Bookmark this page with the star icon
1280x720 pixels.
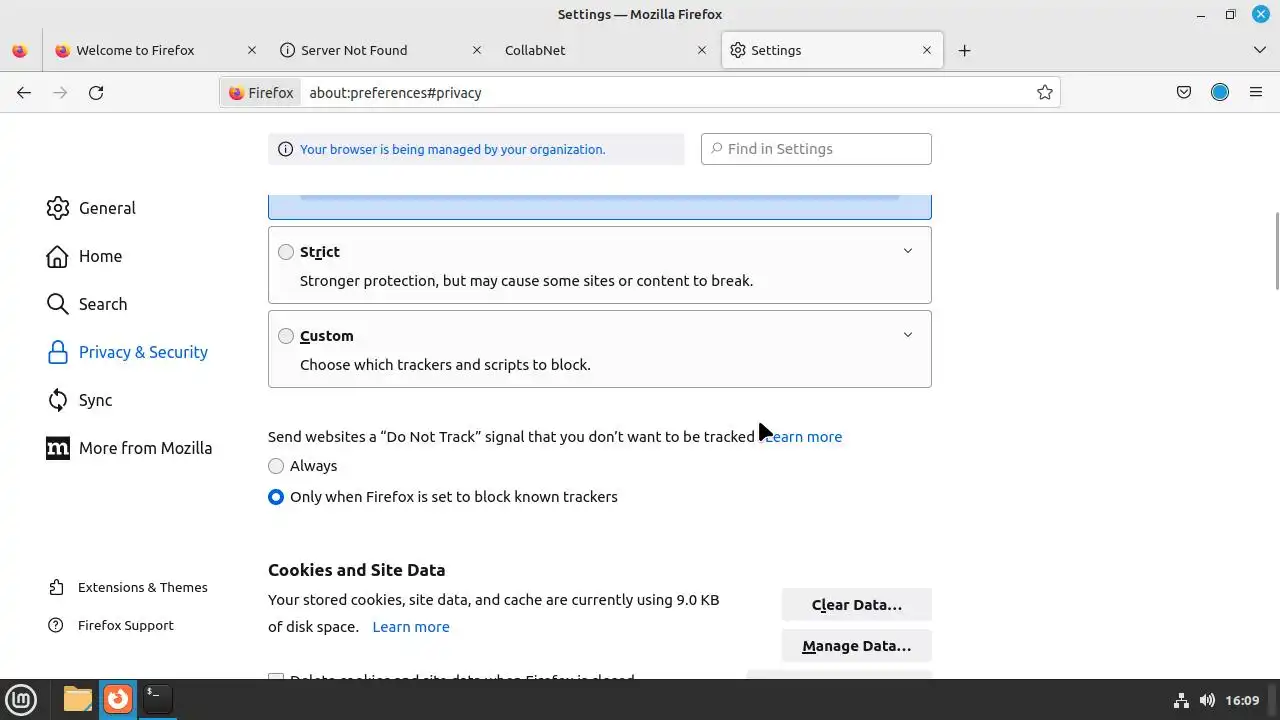[1045, 93]
